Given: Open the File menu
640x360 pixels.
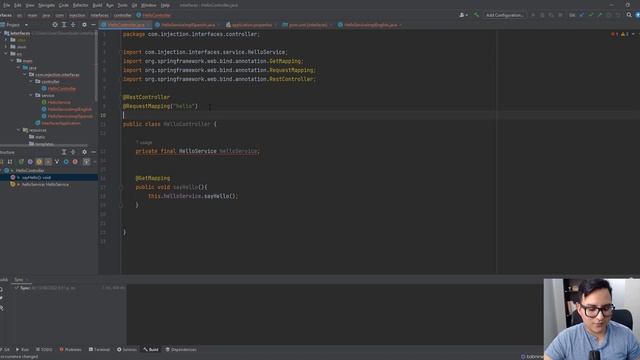Looking at the screenshot, I should point(6,5).
